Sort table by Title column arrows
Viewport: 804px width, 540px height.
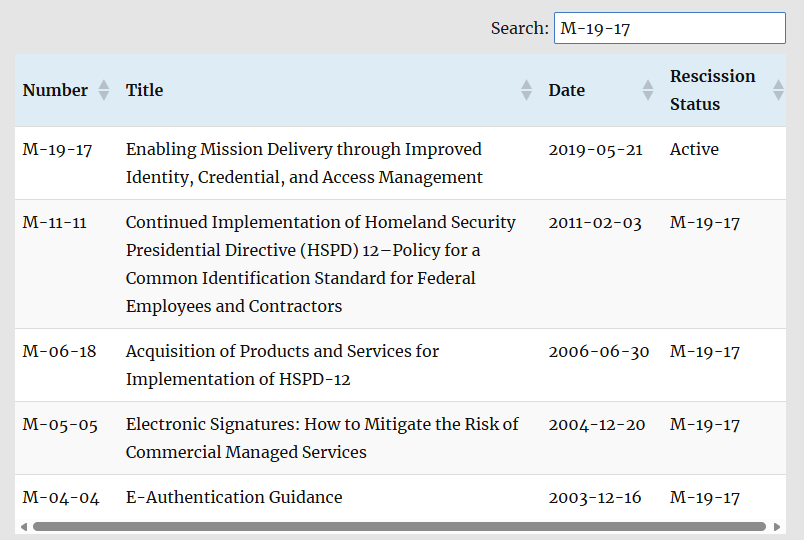click(527, 90)
